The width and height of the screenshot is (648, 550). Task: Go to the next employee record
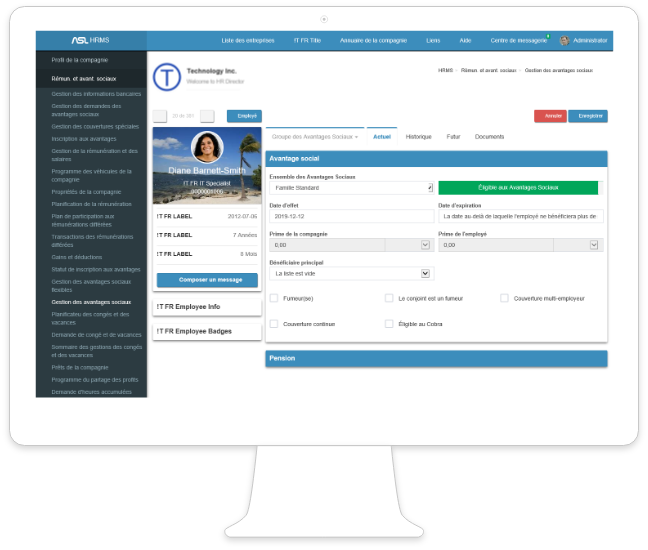207,116
